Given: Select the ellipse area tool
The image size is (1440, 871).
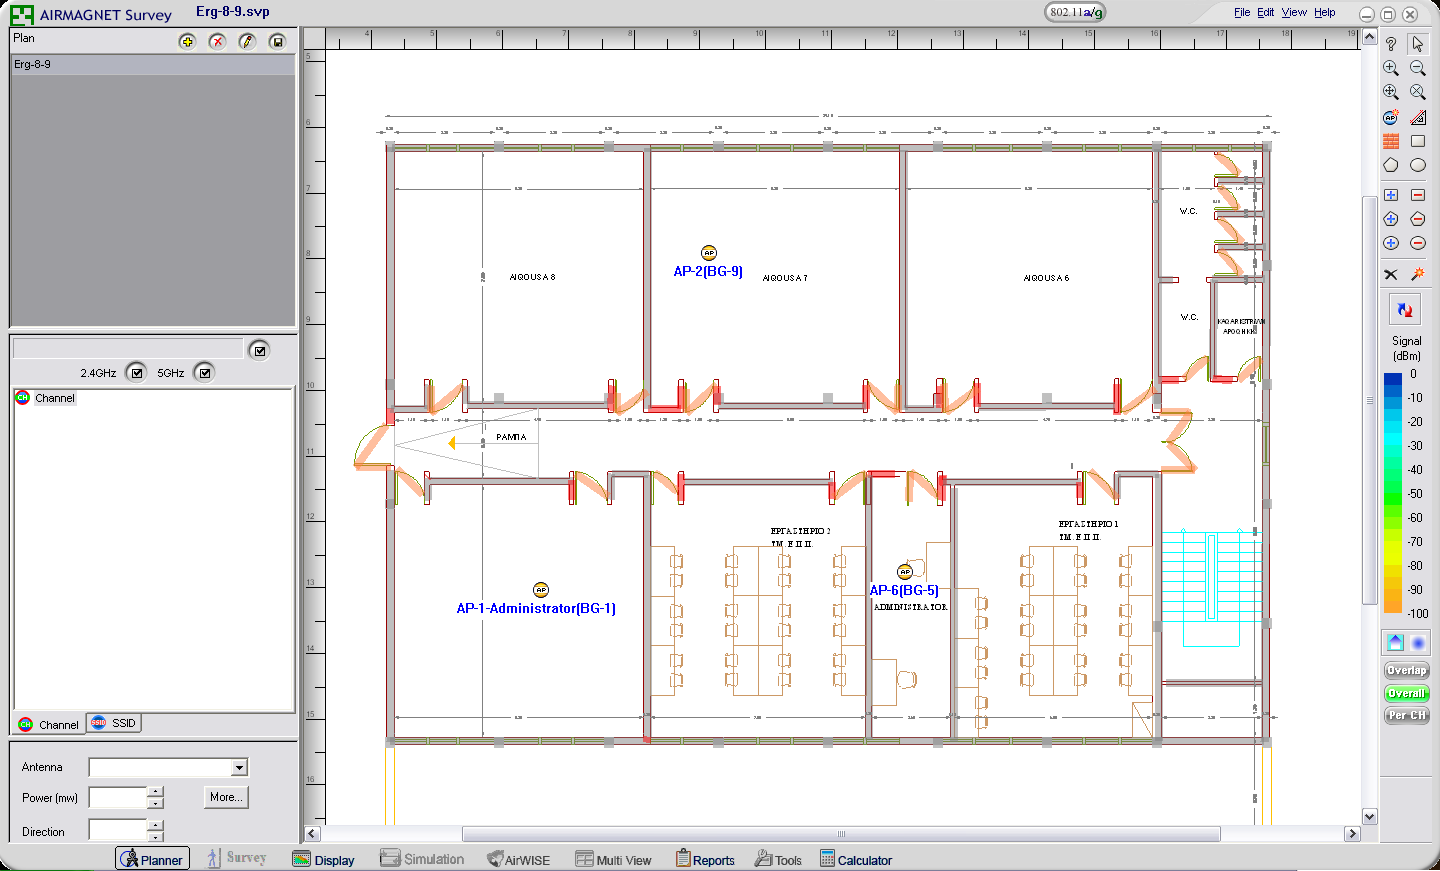Looking at the screenshot, I should [1418, 165].
